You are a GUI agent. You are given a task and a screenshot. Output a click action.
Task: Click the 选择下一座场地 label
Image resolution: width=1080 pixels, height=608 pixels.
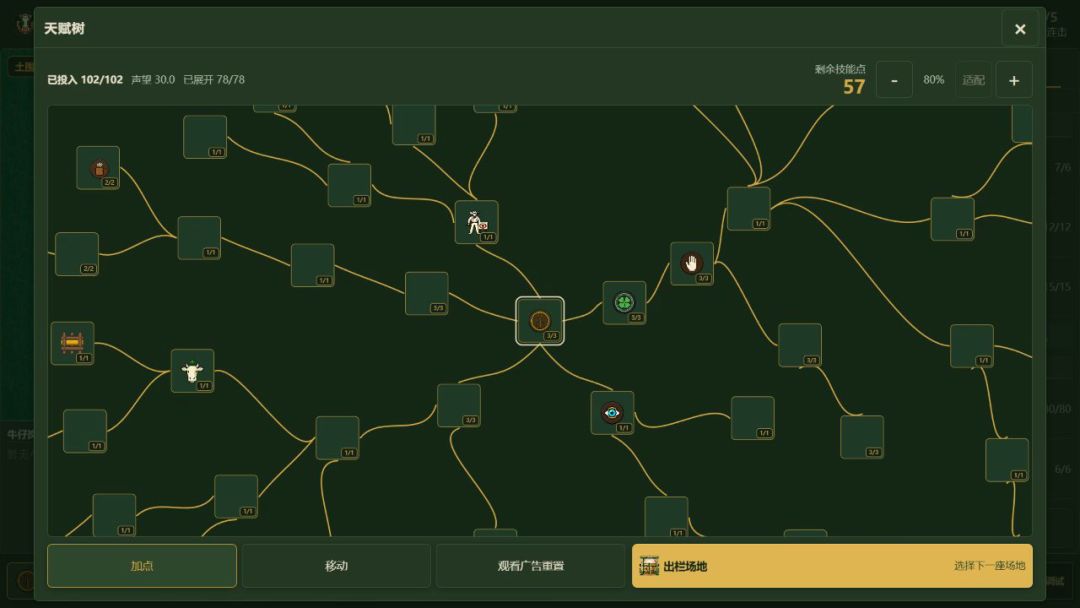(989, 566)
